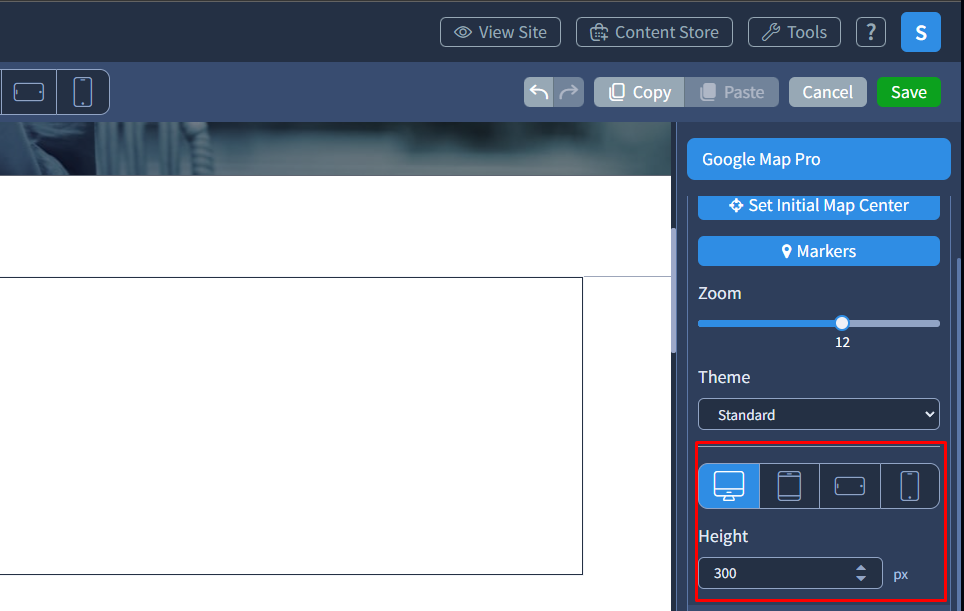The width and height of the screenshot is (964, 611).
Task: Select the empty map block on canvas
Action: coord(291,426)
